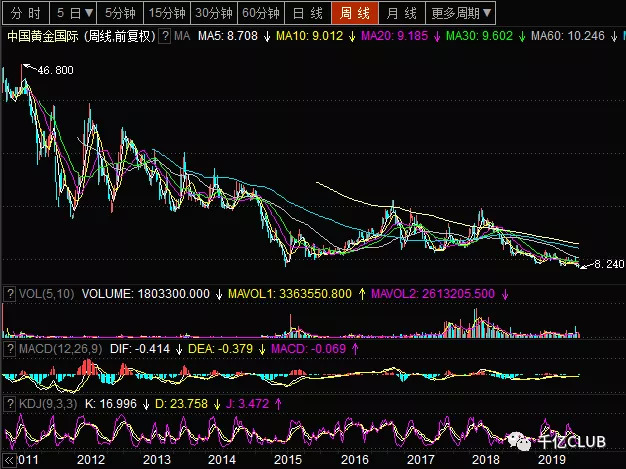Click the MA60: 10.246 value
Viewport: 626px width, 469px height.
tap(568, 36)
